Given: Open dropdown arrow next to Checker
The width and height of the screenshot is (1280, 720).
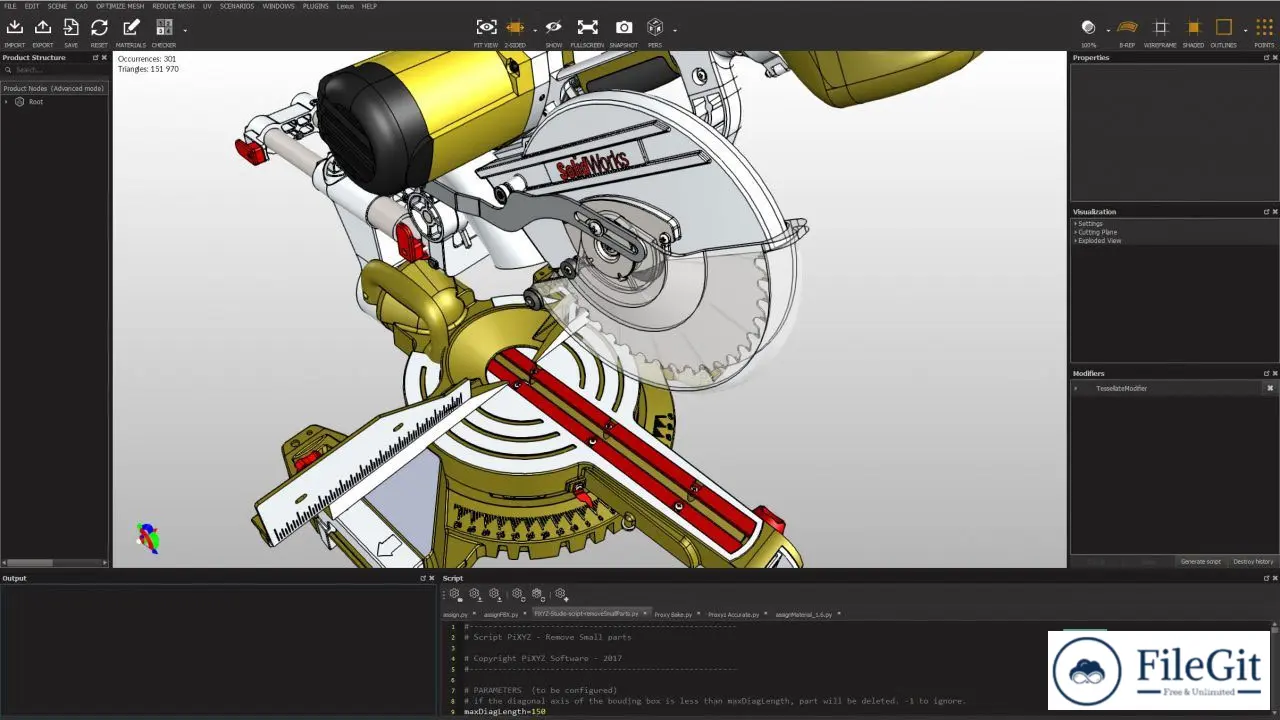Looking at the screenshot, I should [184, 30].
